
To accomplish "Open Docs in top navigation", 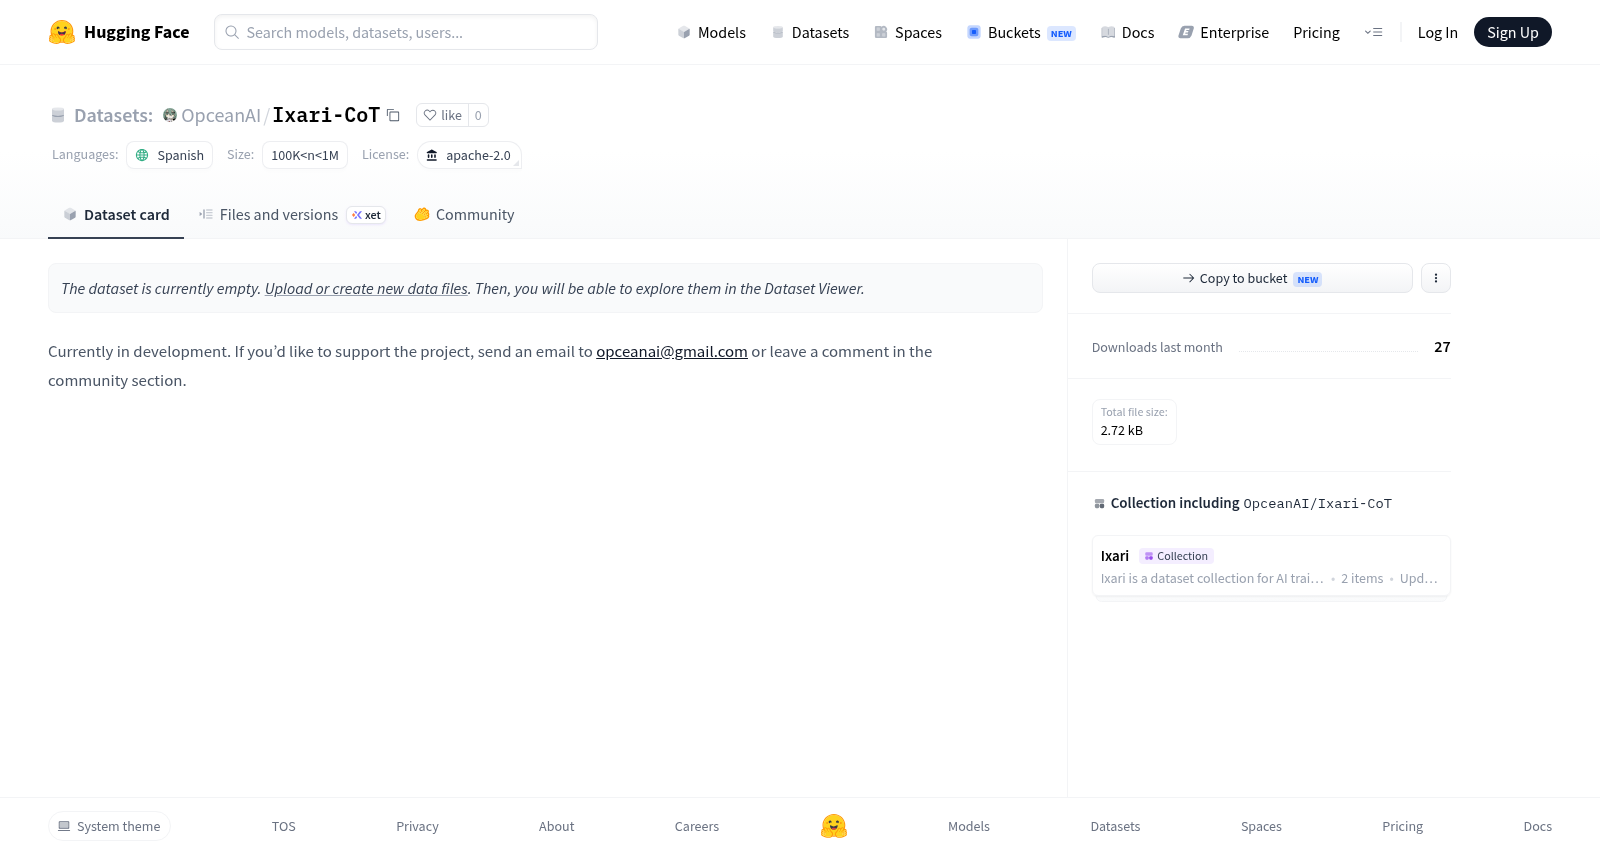I will (1128, 32).
